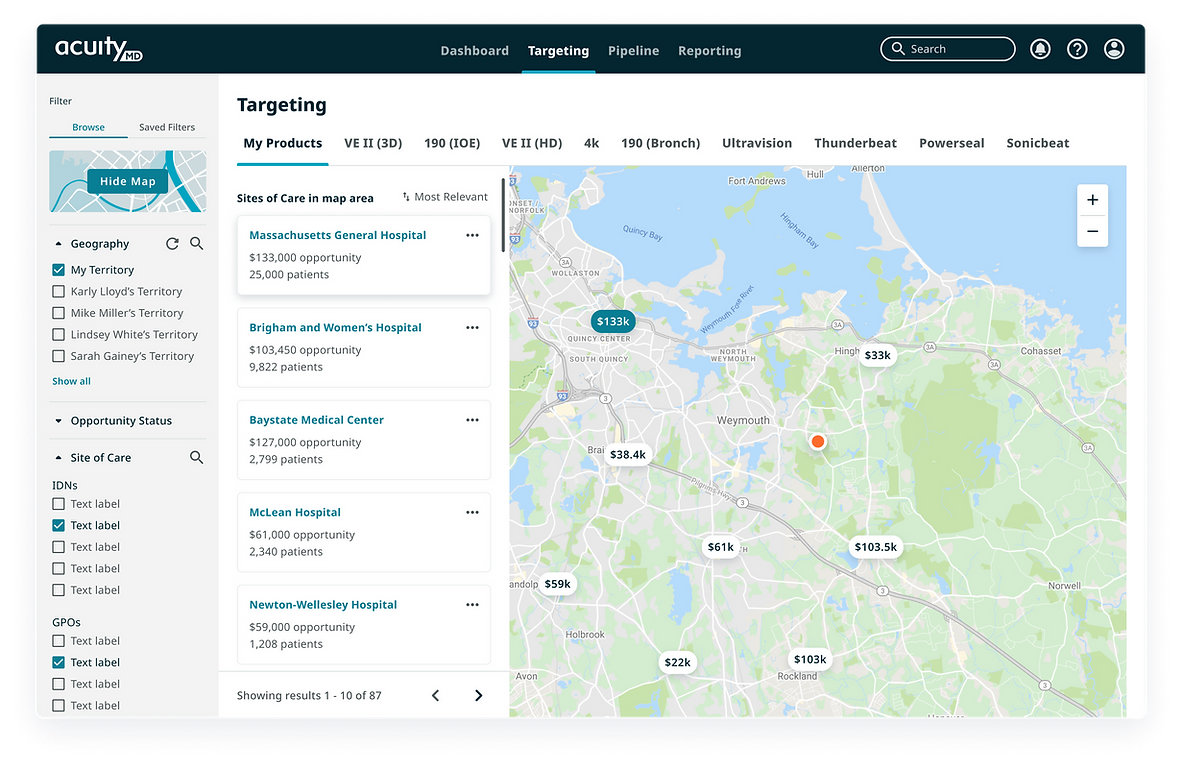This screenshot has height=765, width=1182.
Task: Click the Hide Map button
Action: tap(127, 181)
